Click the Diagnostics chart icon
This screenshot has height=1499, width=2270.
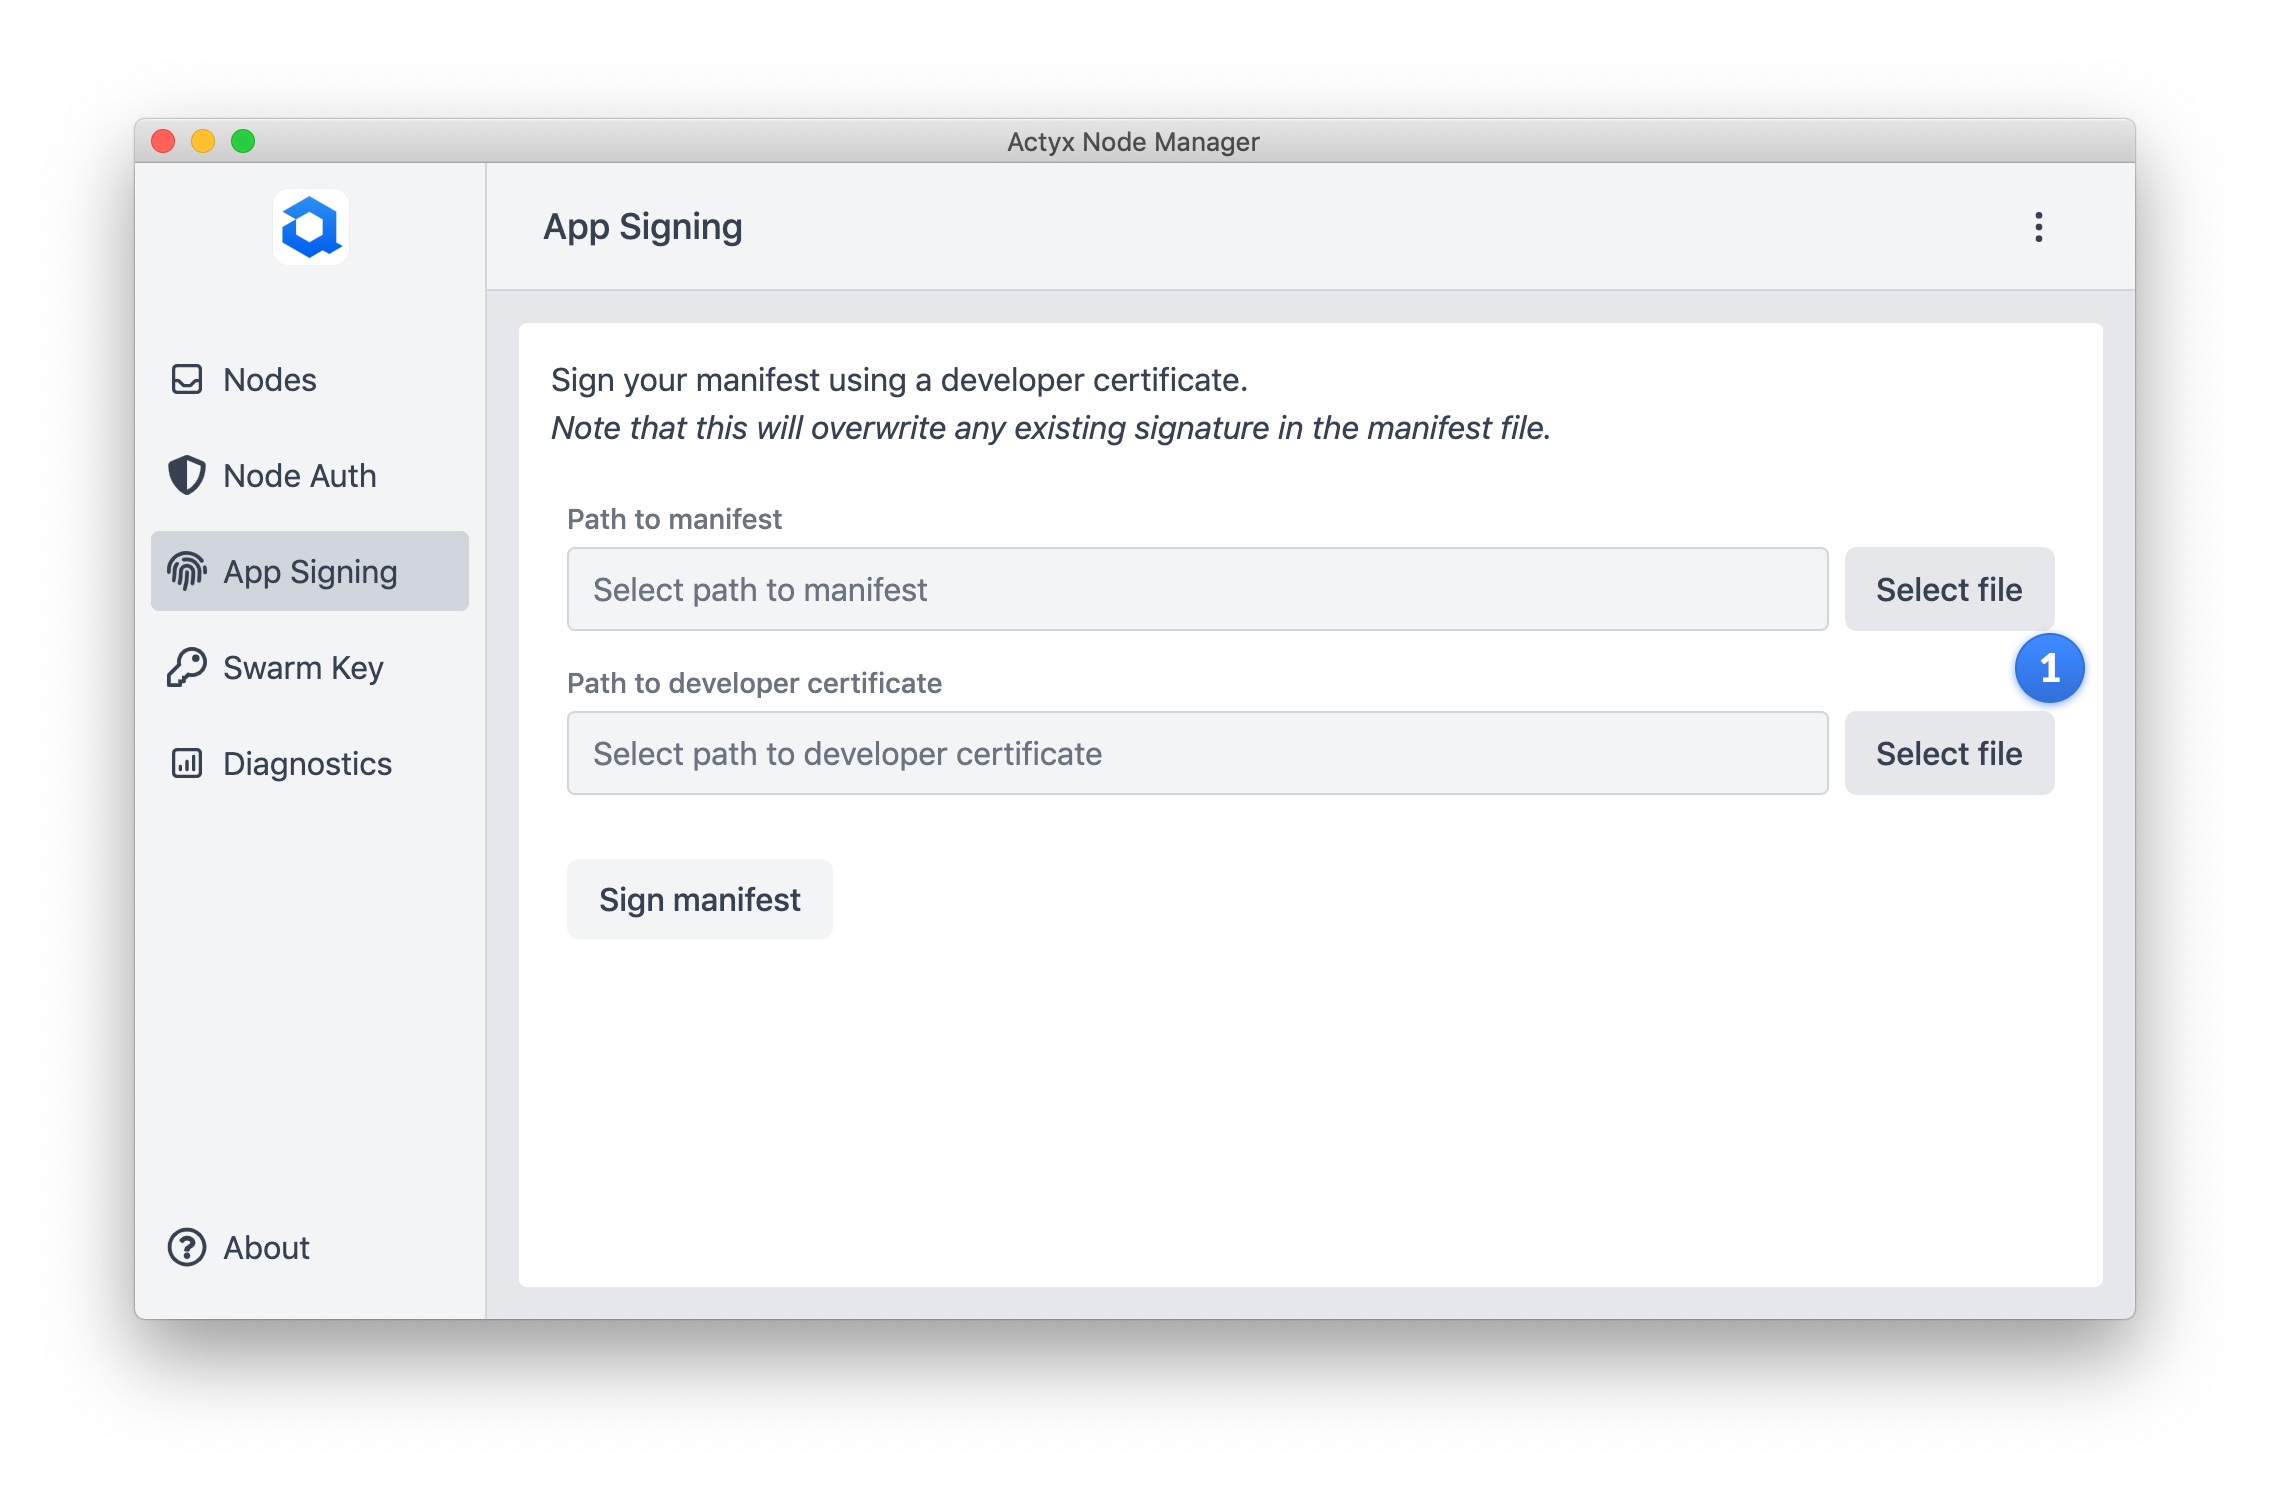click(187, 763)
